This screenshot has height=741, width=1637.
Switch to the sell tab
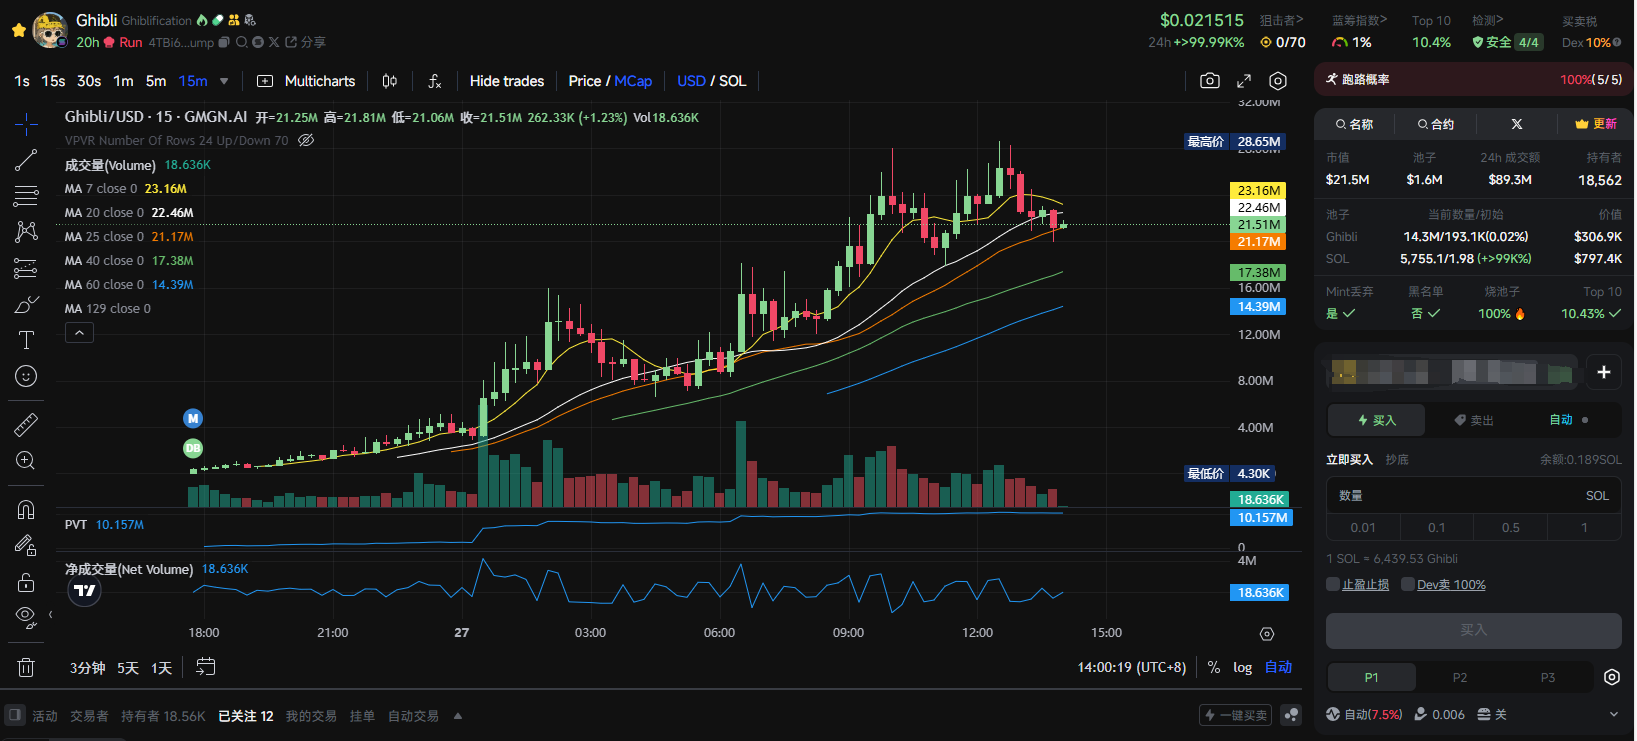(x=1474, y=420)
